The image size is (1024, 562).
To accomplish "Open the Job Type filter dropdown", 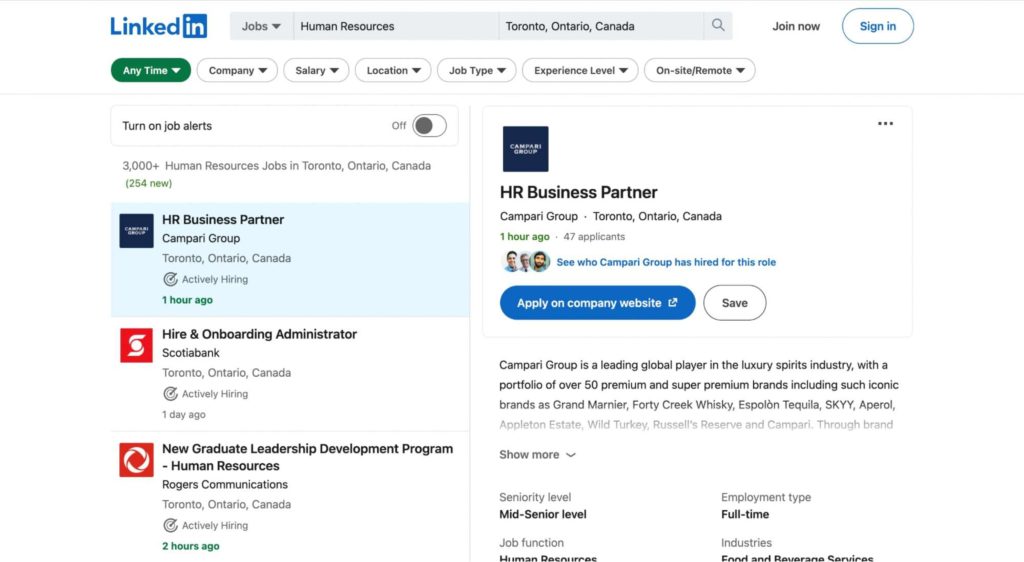I will 477,70.
